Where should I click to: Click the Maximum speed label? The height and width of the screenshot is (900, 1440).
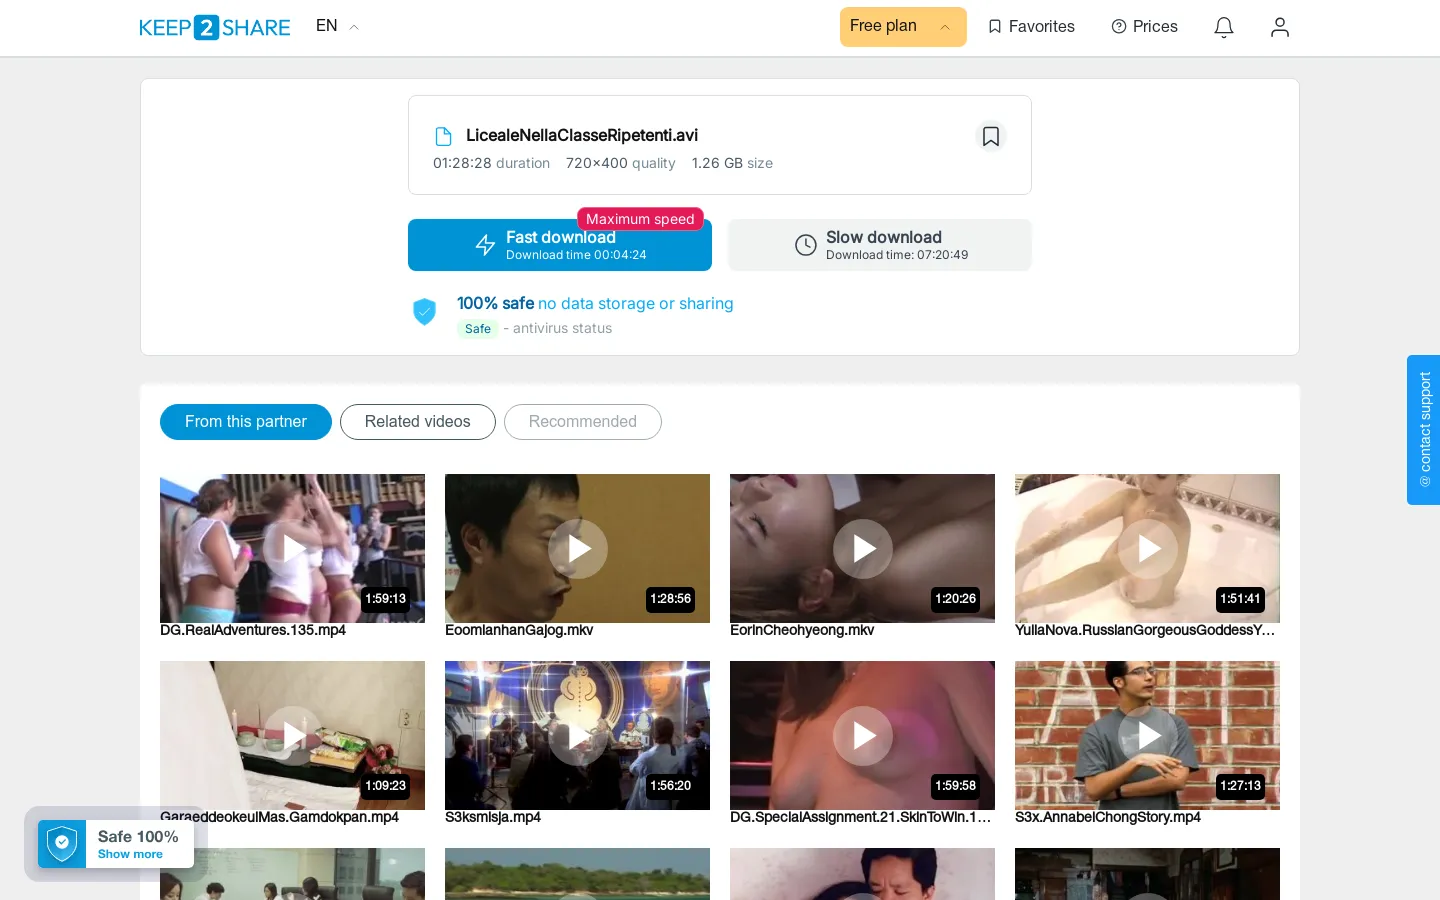pyautogui.click(x=640, y=219)
